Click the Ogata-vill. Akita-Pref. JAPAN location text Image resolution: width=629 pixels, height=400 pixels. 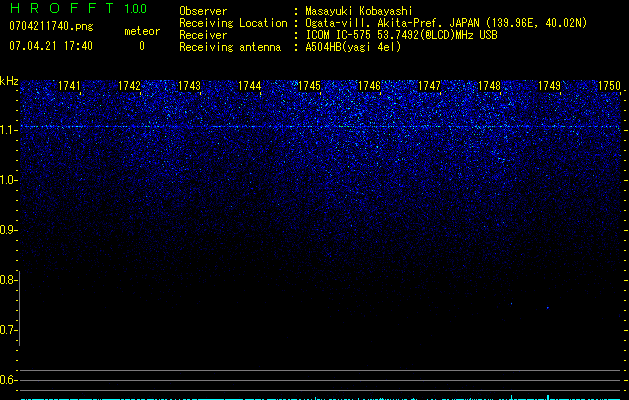pos(446,23)
